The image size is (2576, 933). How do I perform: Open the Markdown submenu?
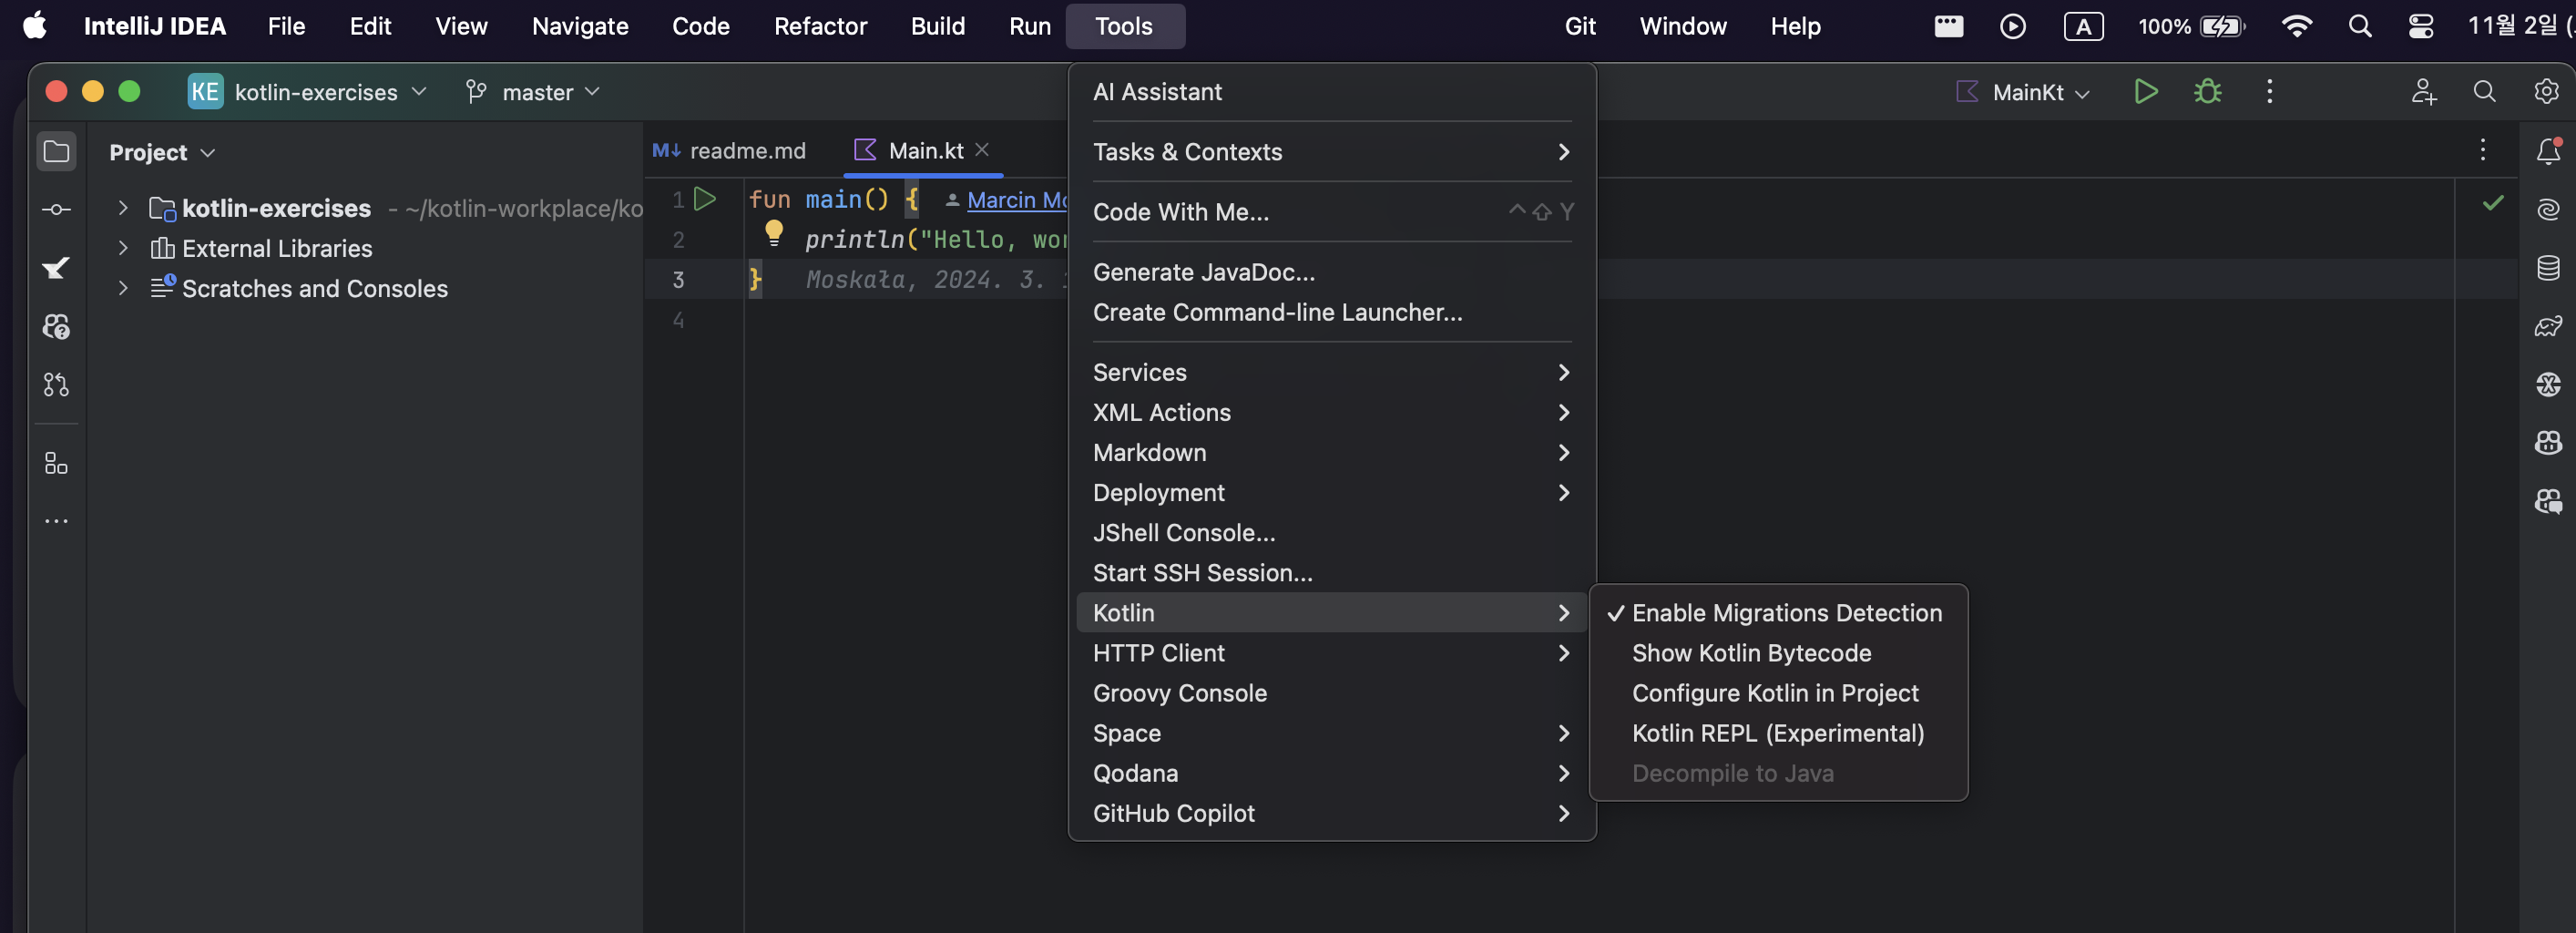pos(1331,453)
